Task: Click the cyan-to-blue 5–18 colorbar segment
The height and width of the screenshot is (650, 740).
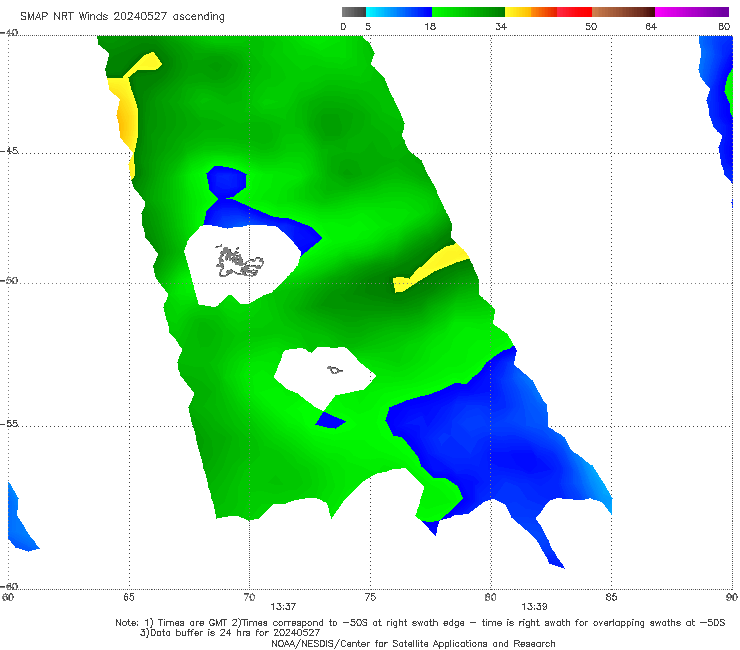Action: (x=399, y=12)
